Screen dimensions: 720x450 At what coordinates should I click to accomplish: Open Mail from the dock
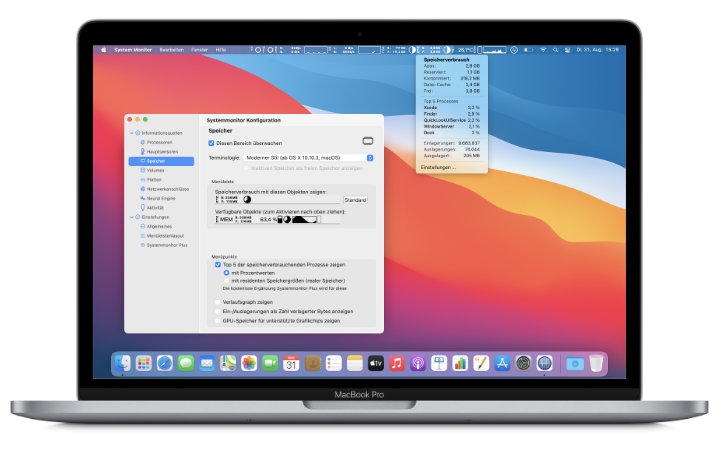click(207, 364)
